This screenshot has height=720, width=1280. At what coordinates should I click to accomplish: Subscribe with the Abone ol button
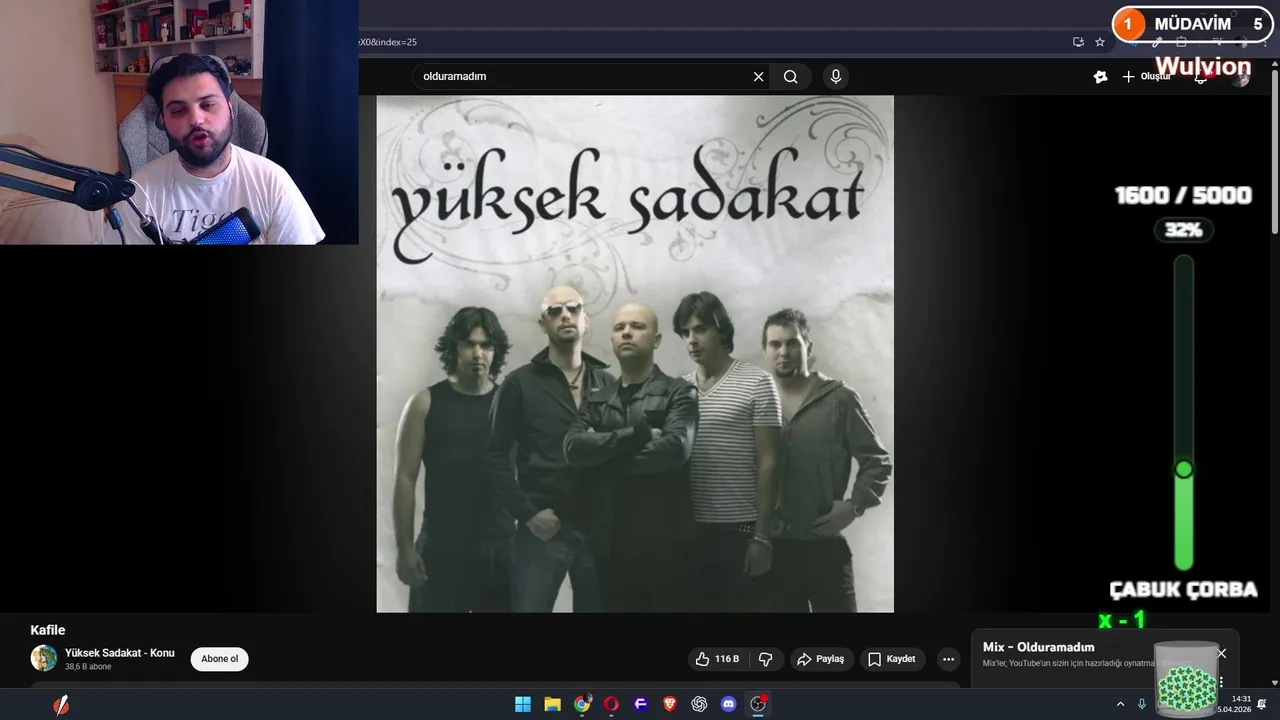[x=220, y=659]
